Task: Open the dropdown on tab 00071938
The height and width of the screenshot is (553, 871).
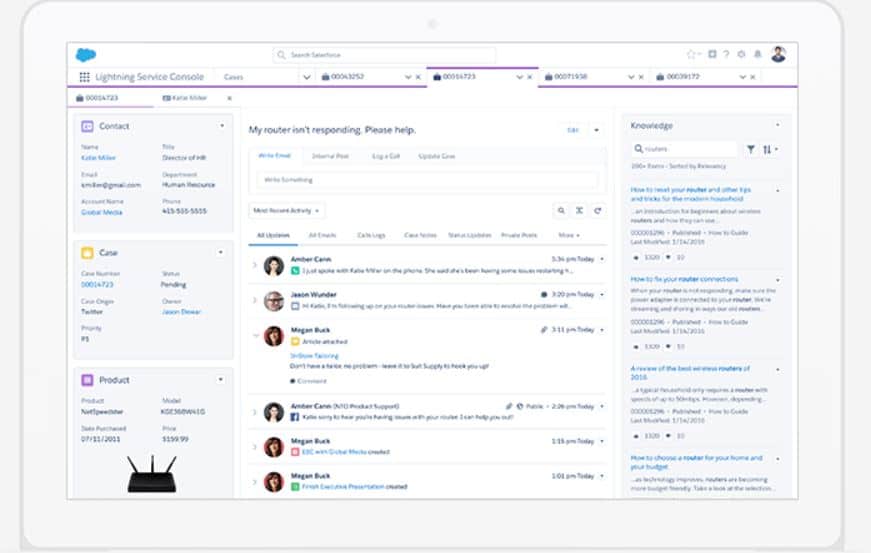Action: coord(631,77)
